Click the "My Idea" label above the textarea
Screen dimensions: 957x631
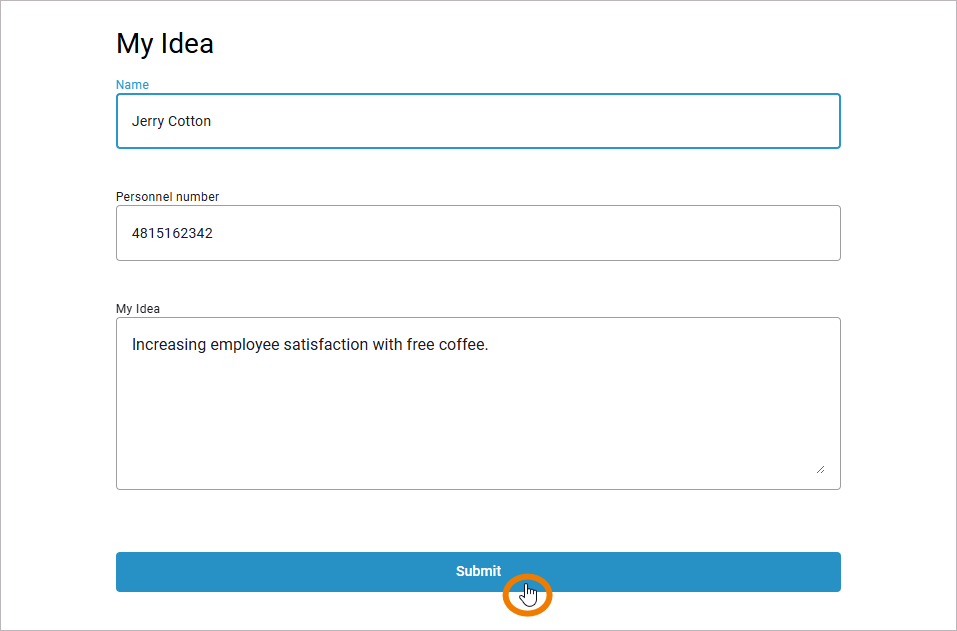coord(138,309)
